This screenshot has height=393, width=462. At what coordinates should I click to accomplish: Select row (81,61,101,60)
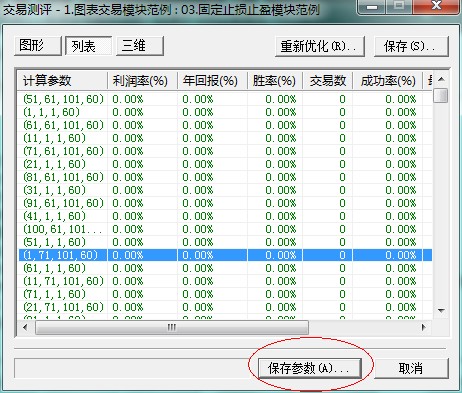(x=225, y=177)
